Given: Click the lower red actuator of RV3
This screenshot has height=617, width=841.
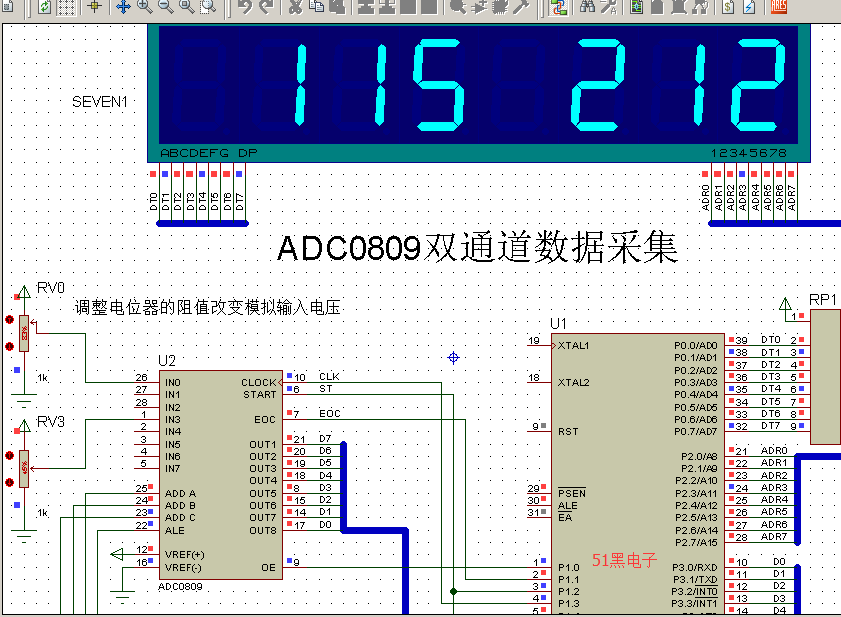Looking at the screenshot, I should click(x=9, y=482).
